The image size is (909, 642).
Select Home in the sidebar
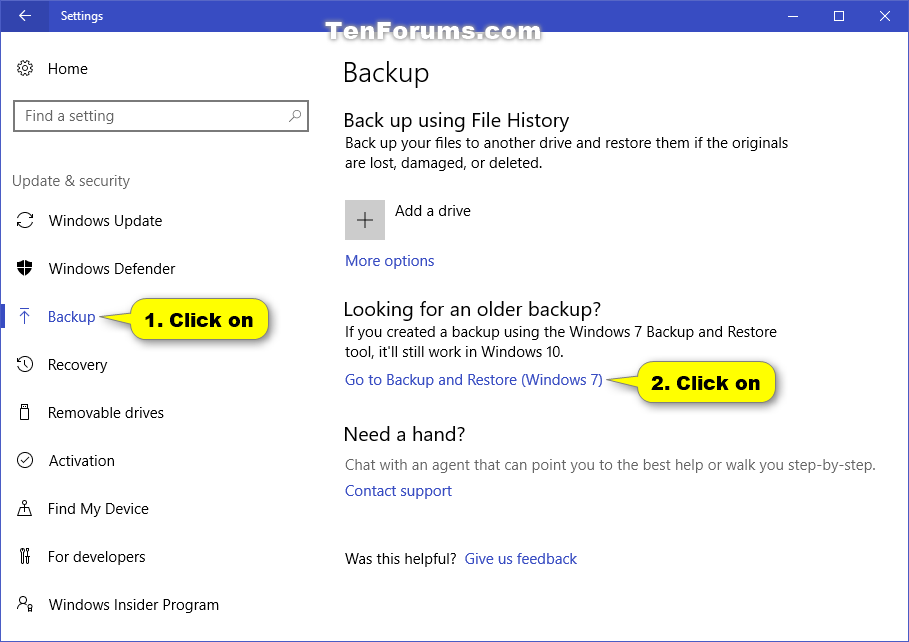click(x=68, y=68)
